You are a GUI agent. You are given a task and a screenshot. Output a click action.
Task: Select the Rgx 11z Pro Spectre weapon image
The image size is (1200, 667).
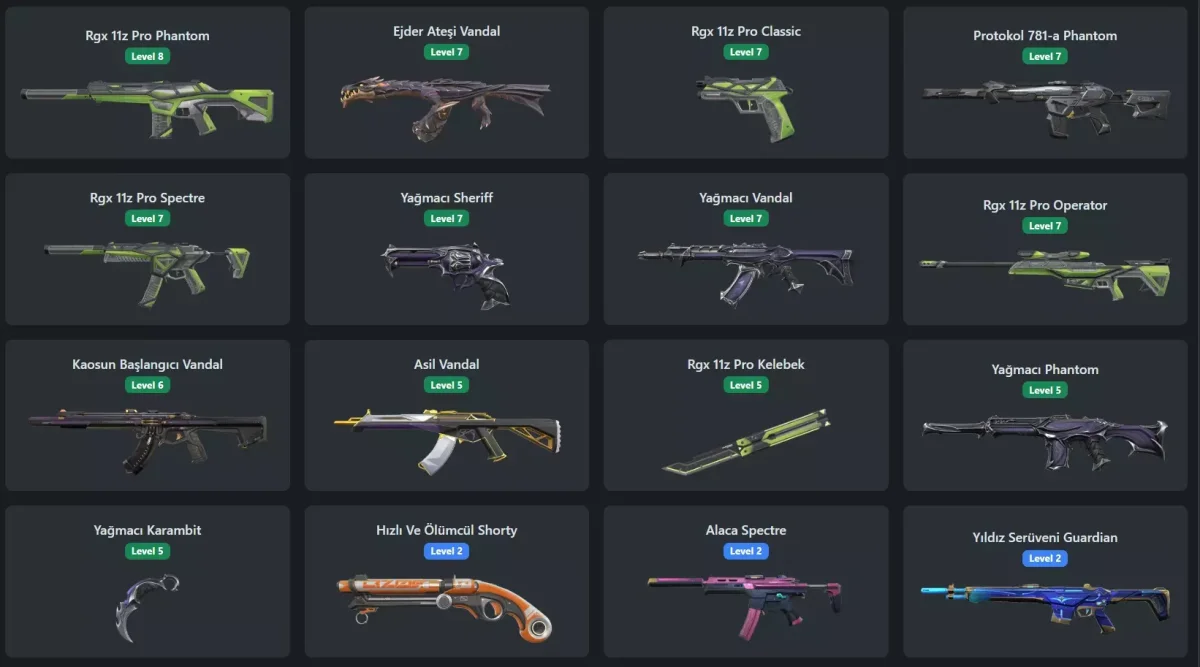coord(147,272)
